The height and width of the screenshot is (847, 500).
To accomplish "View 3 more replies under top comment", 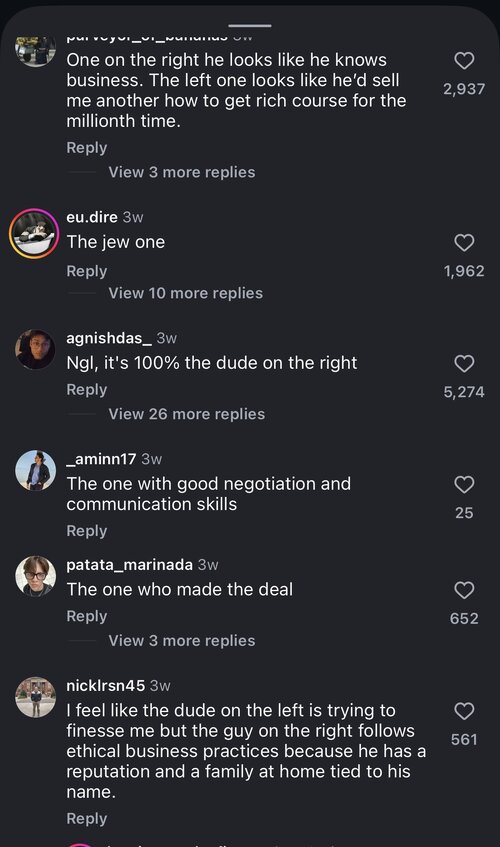I will pyautogui.click(x=181, y=172).
